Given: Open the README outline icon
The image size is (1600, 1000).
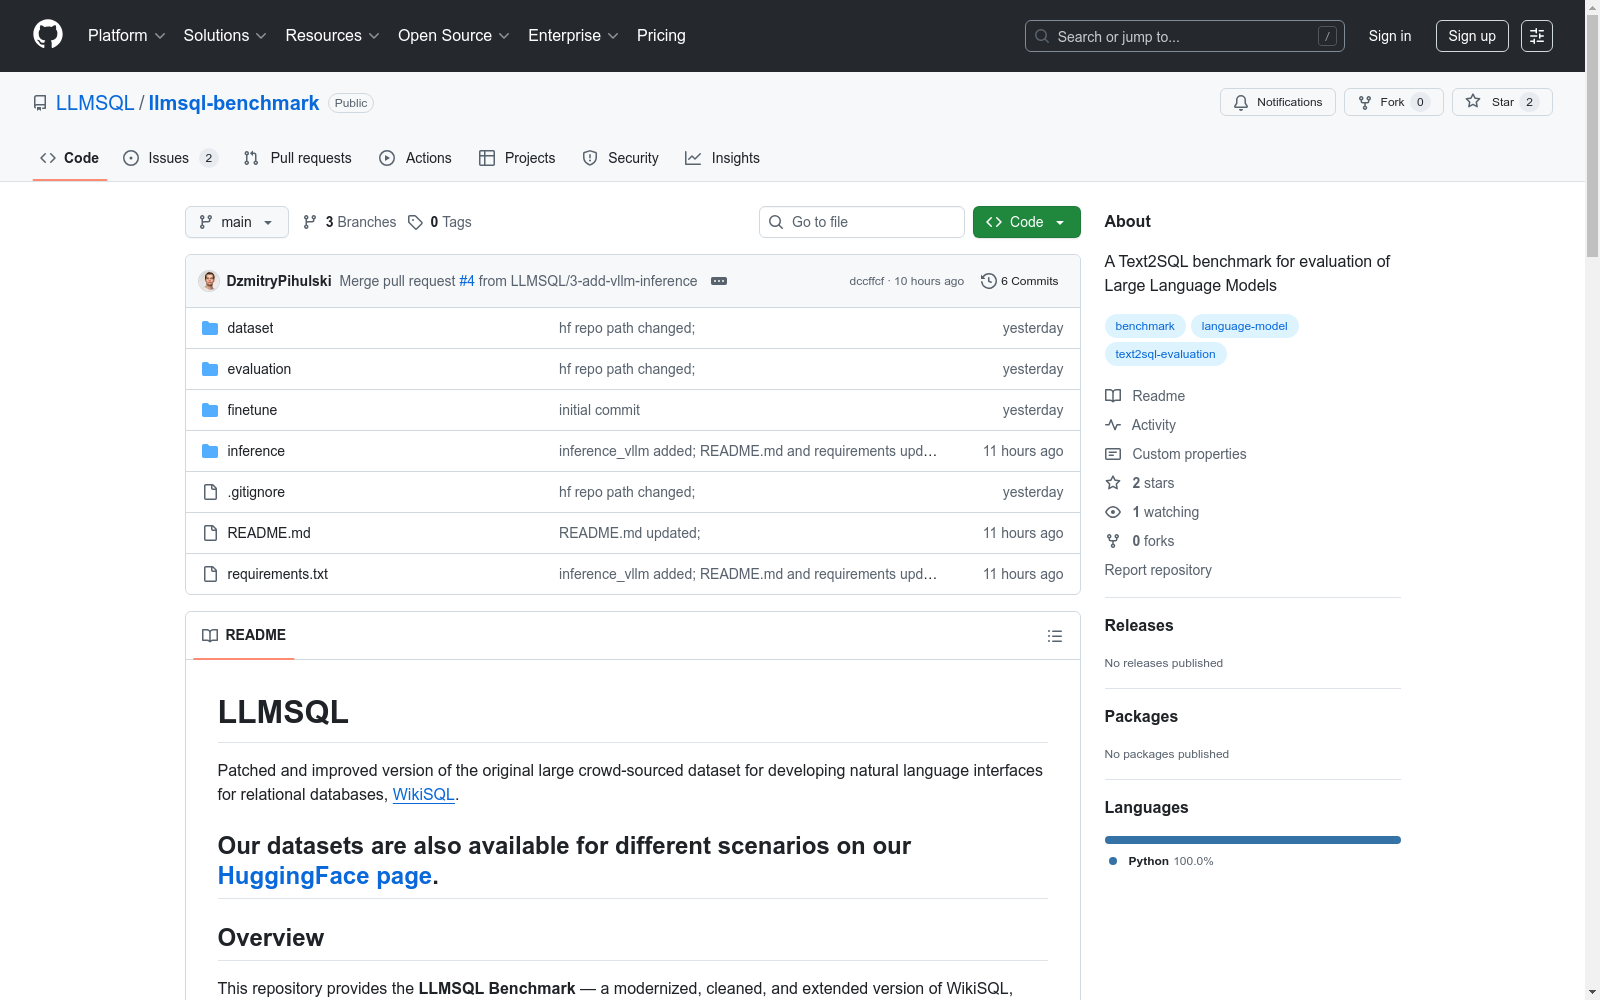Looking at the screenshot, I should click(1055, 636).
